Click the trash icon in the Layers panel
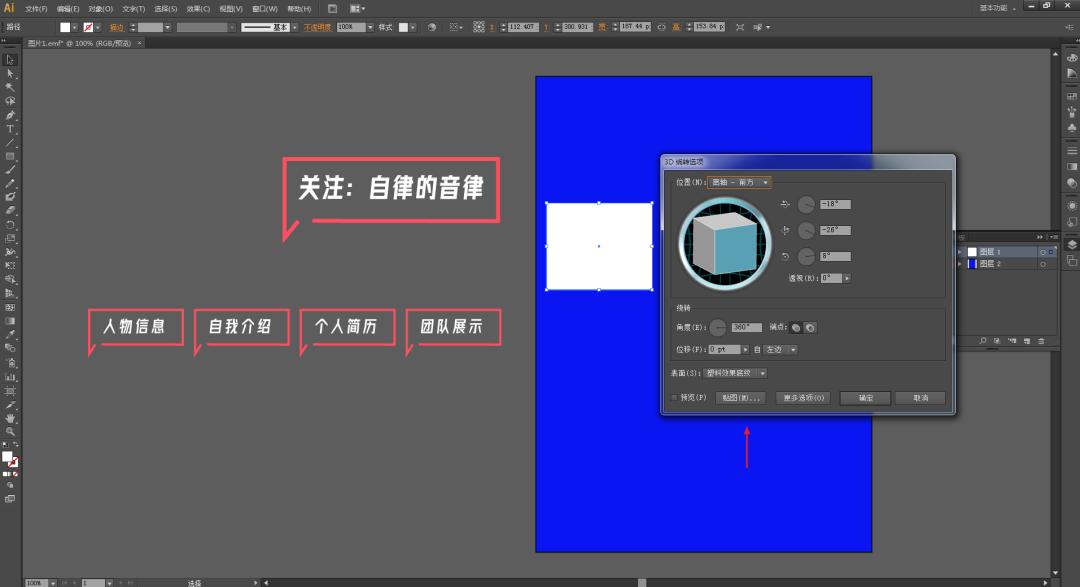 click(x=1041, y=340)
